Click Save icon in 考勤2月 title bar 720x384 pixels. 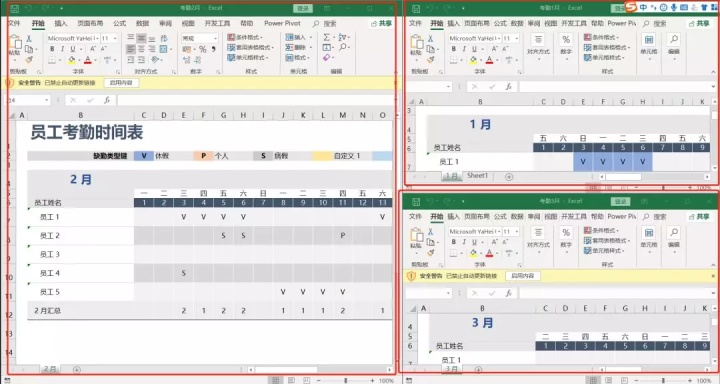(x=15, y=8)
